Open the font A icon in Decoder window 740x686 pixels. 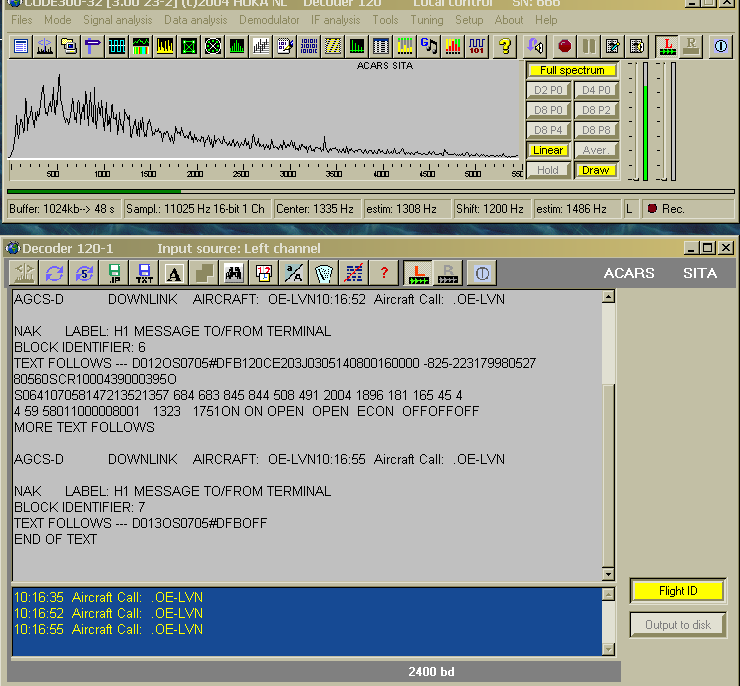174,273
